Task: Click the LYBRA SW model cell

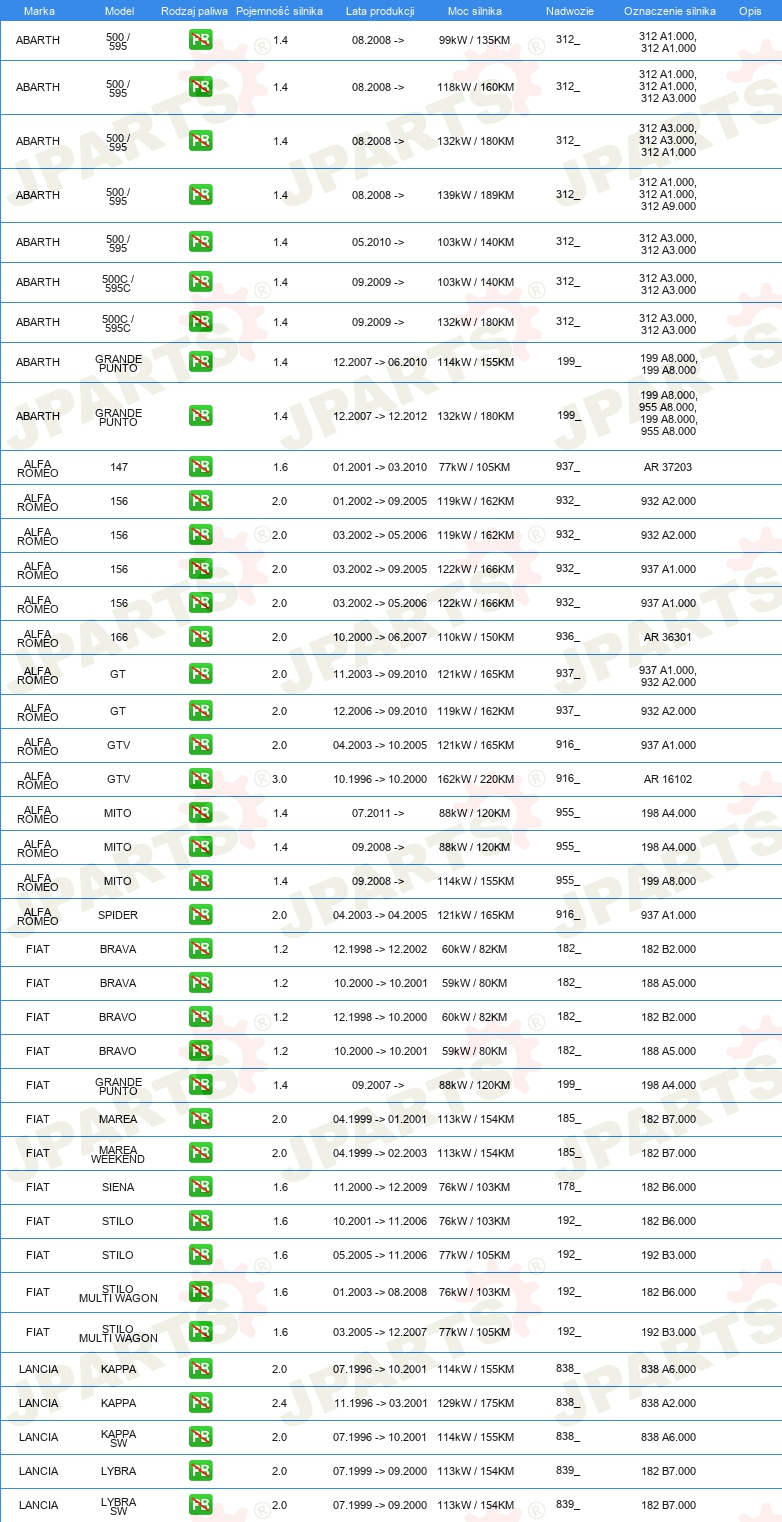Action: (119, 1506)
